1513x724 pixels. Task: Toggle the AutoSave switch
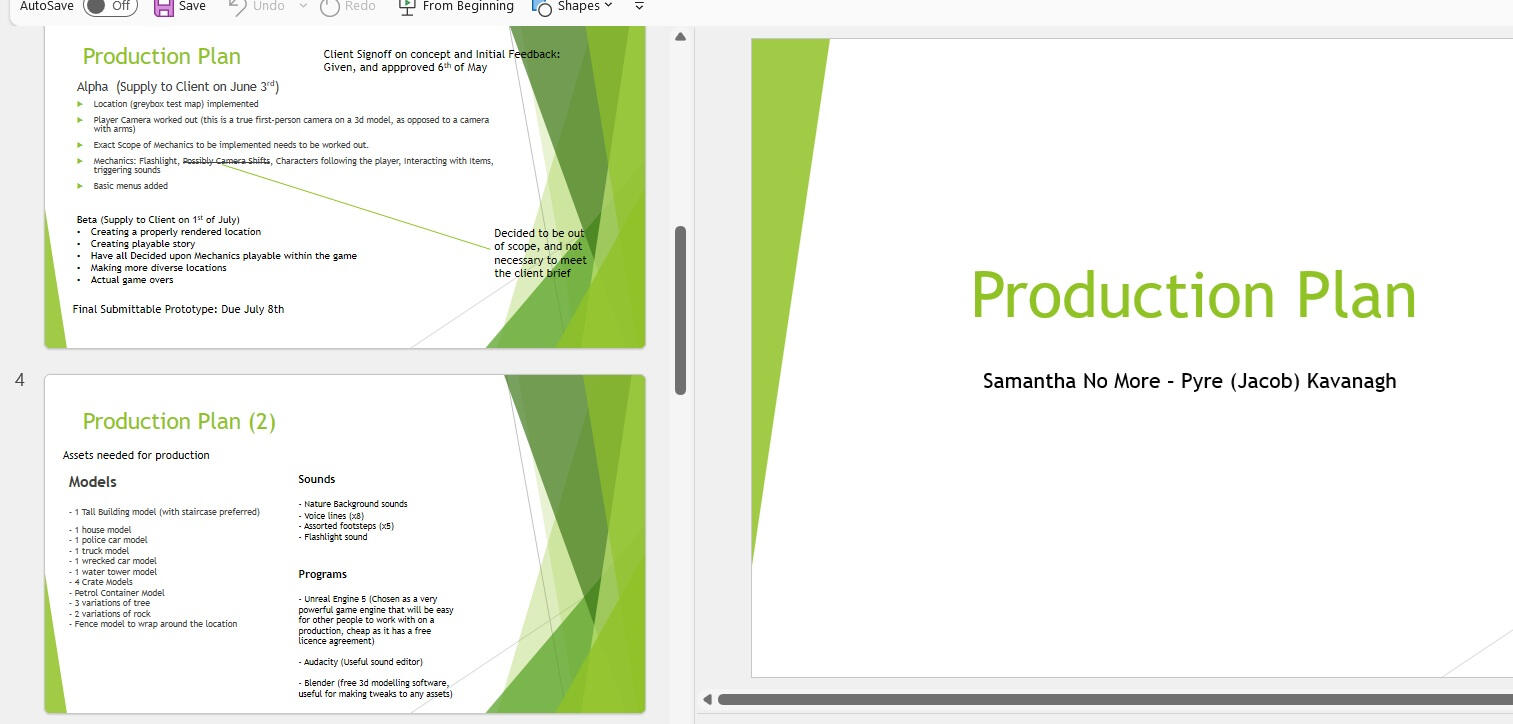coord(109,6)
